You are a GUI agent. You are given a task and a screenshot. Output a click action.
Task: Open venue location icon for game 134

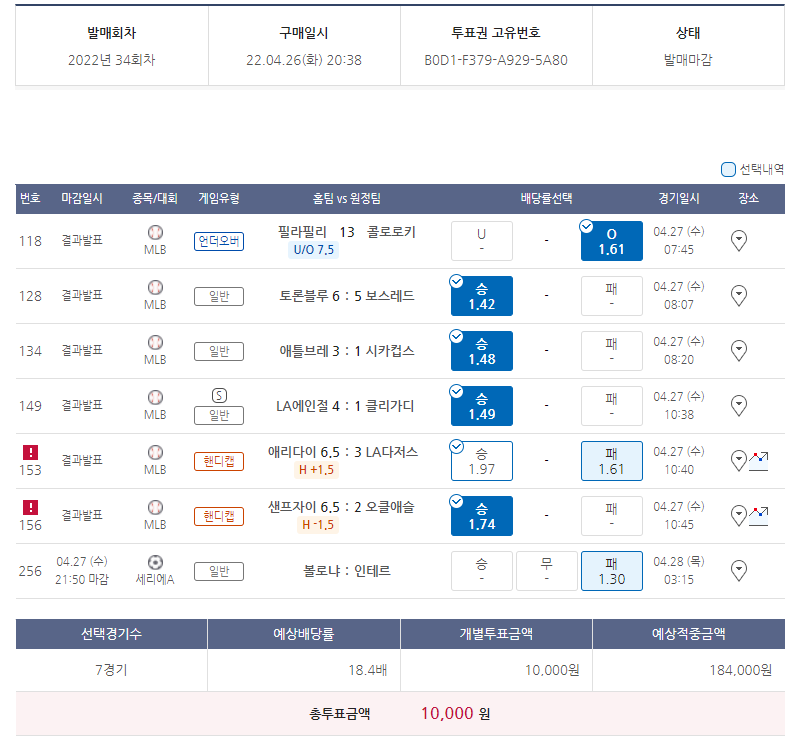[739, 350]
